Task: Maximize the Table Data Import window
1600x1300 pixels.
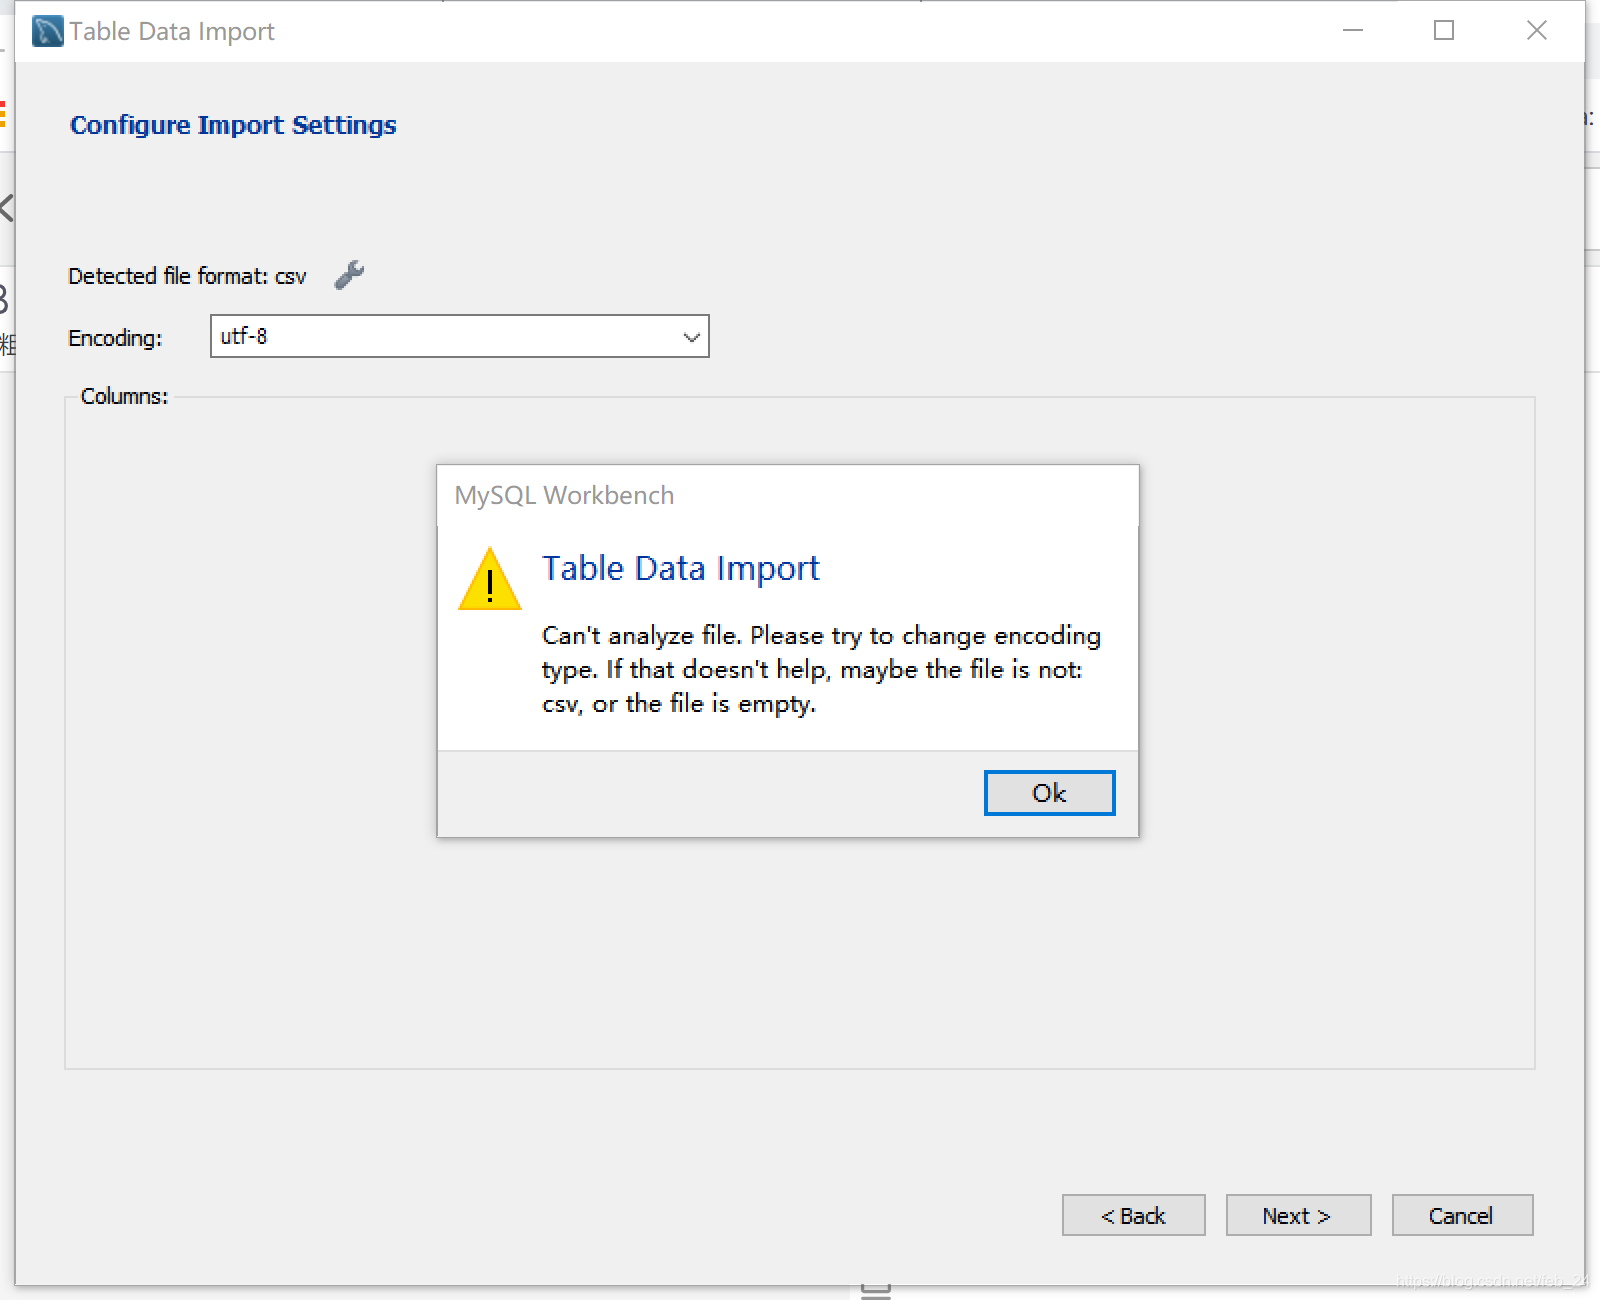Action: pos(1444,30)
